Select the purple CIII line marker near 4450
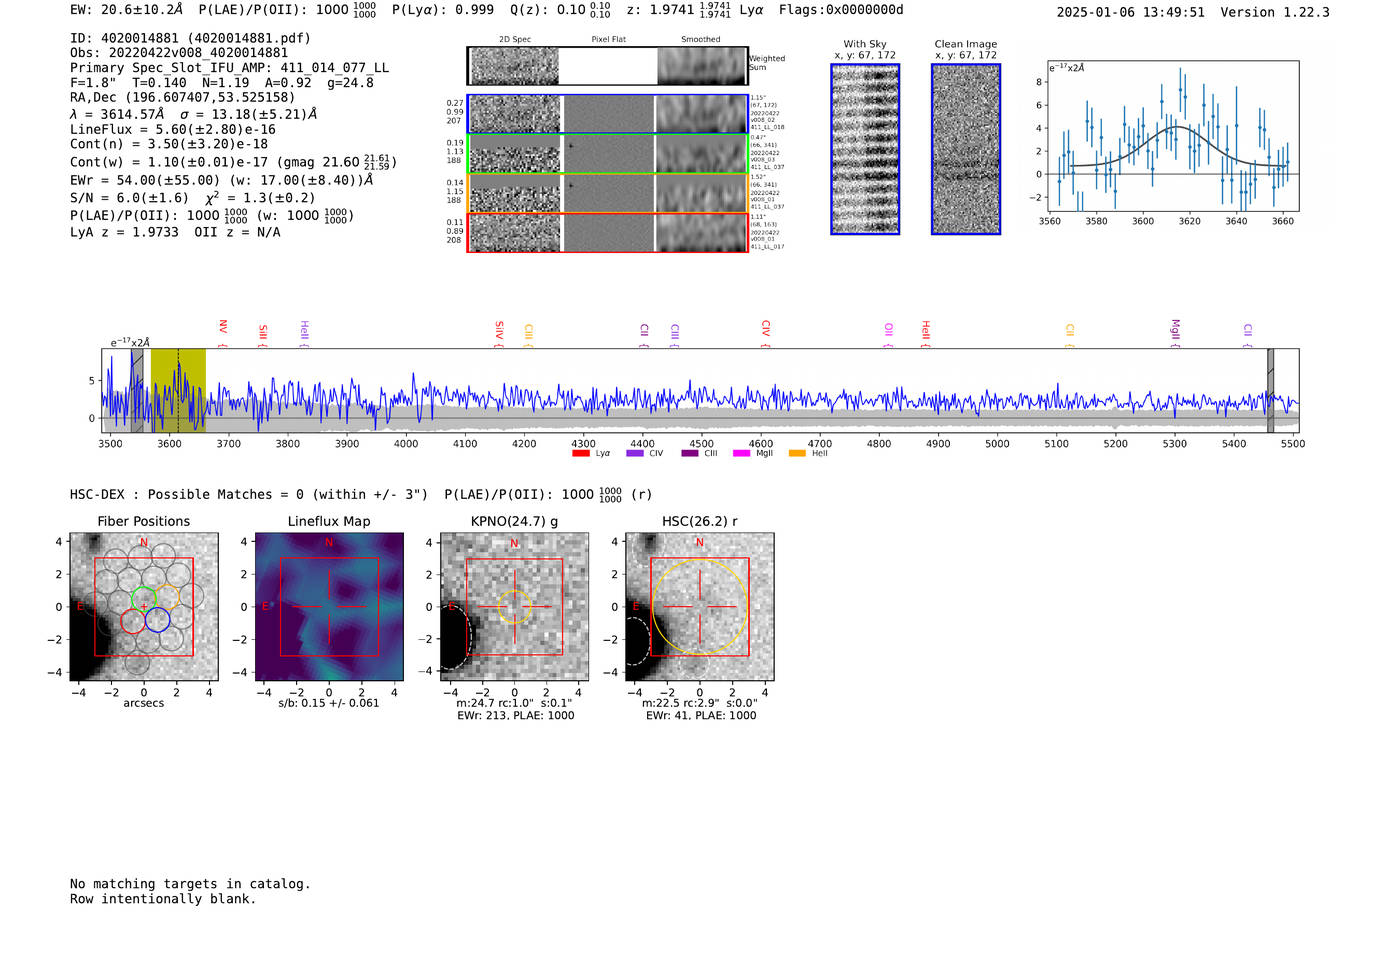 675,335
